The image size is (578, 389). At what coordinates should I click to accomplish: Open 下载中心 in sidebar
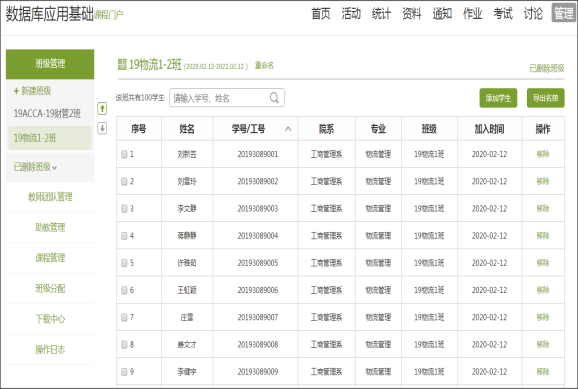pos(50,319)
